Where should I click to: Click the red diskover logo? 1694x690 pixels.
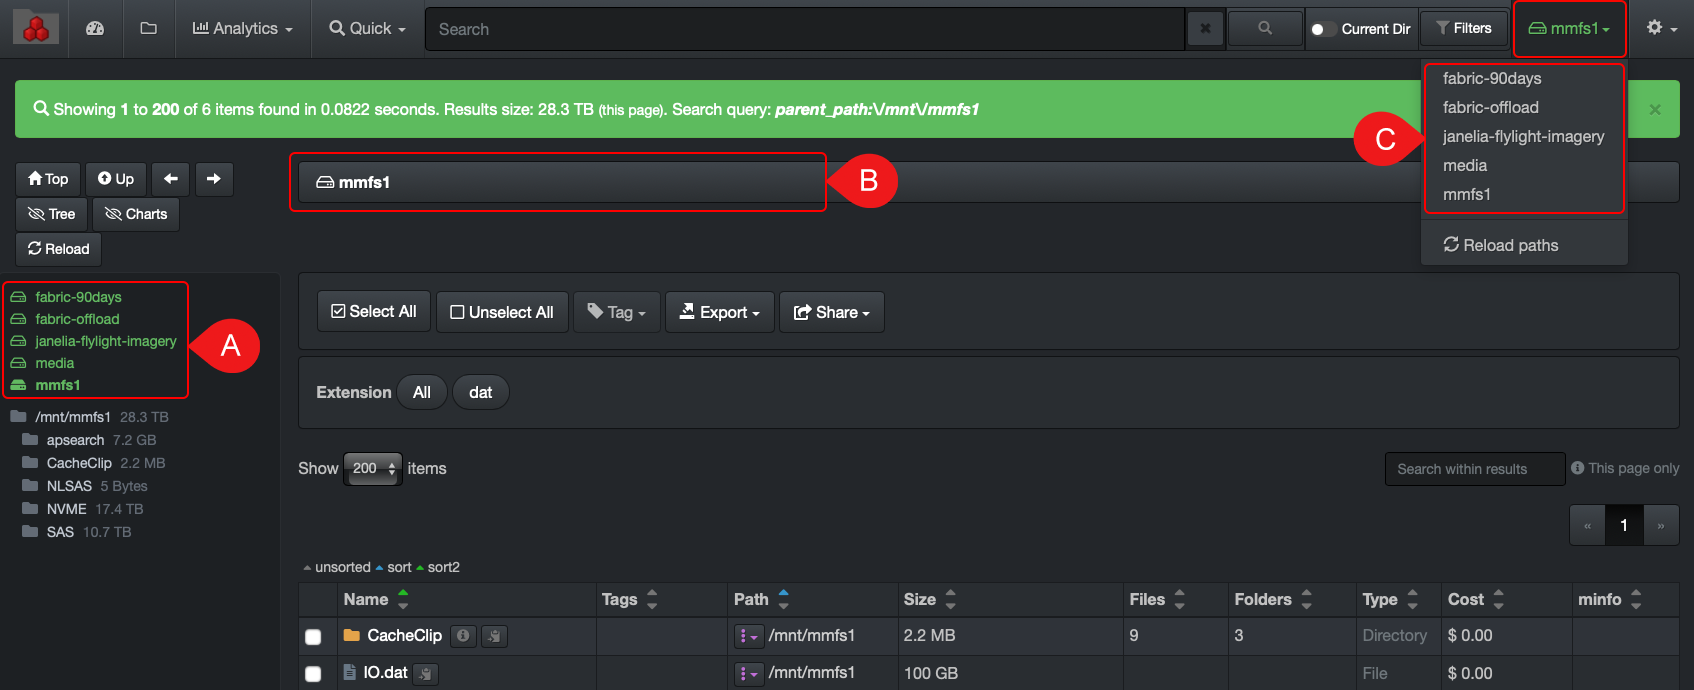(x=36, y=29)
